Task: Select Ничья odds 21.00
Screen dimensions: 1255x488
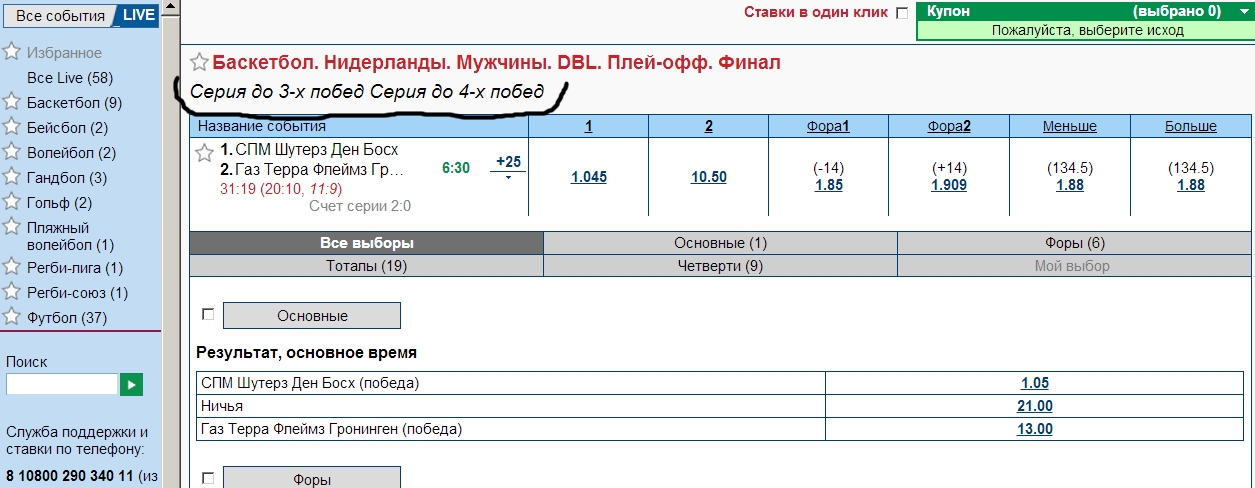Action: (x=1036, y=406)
